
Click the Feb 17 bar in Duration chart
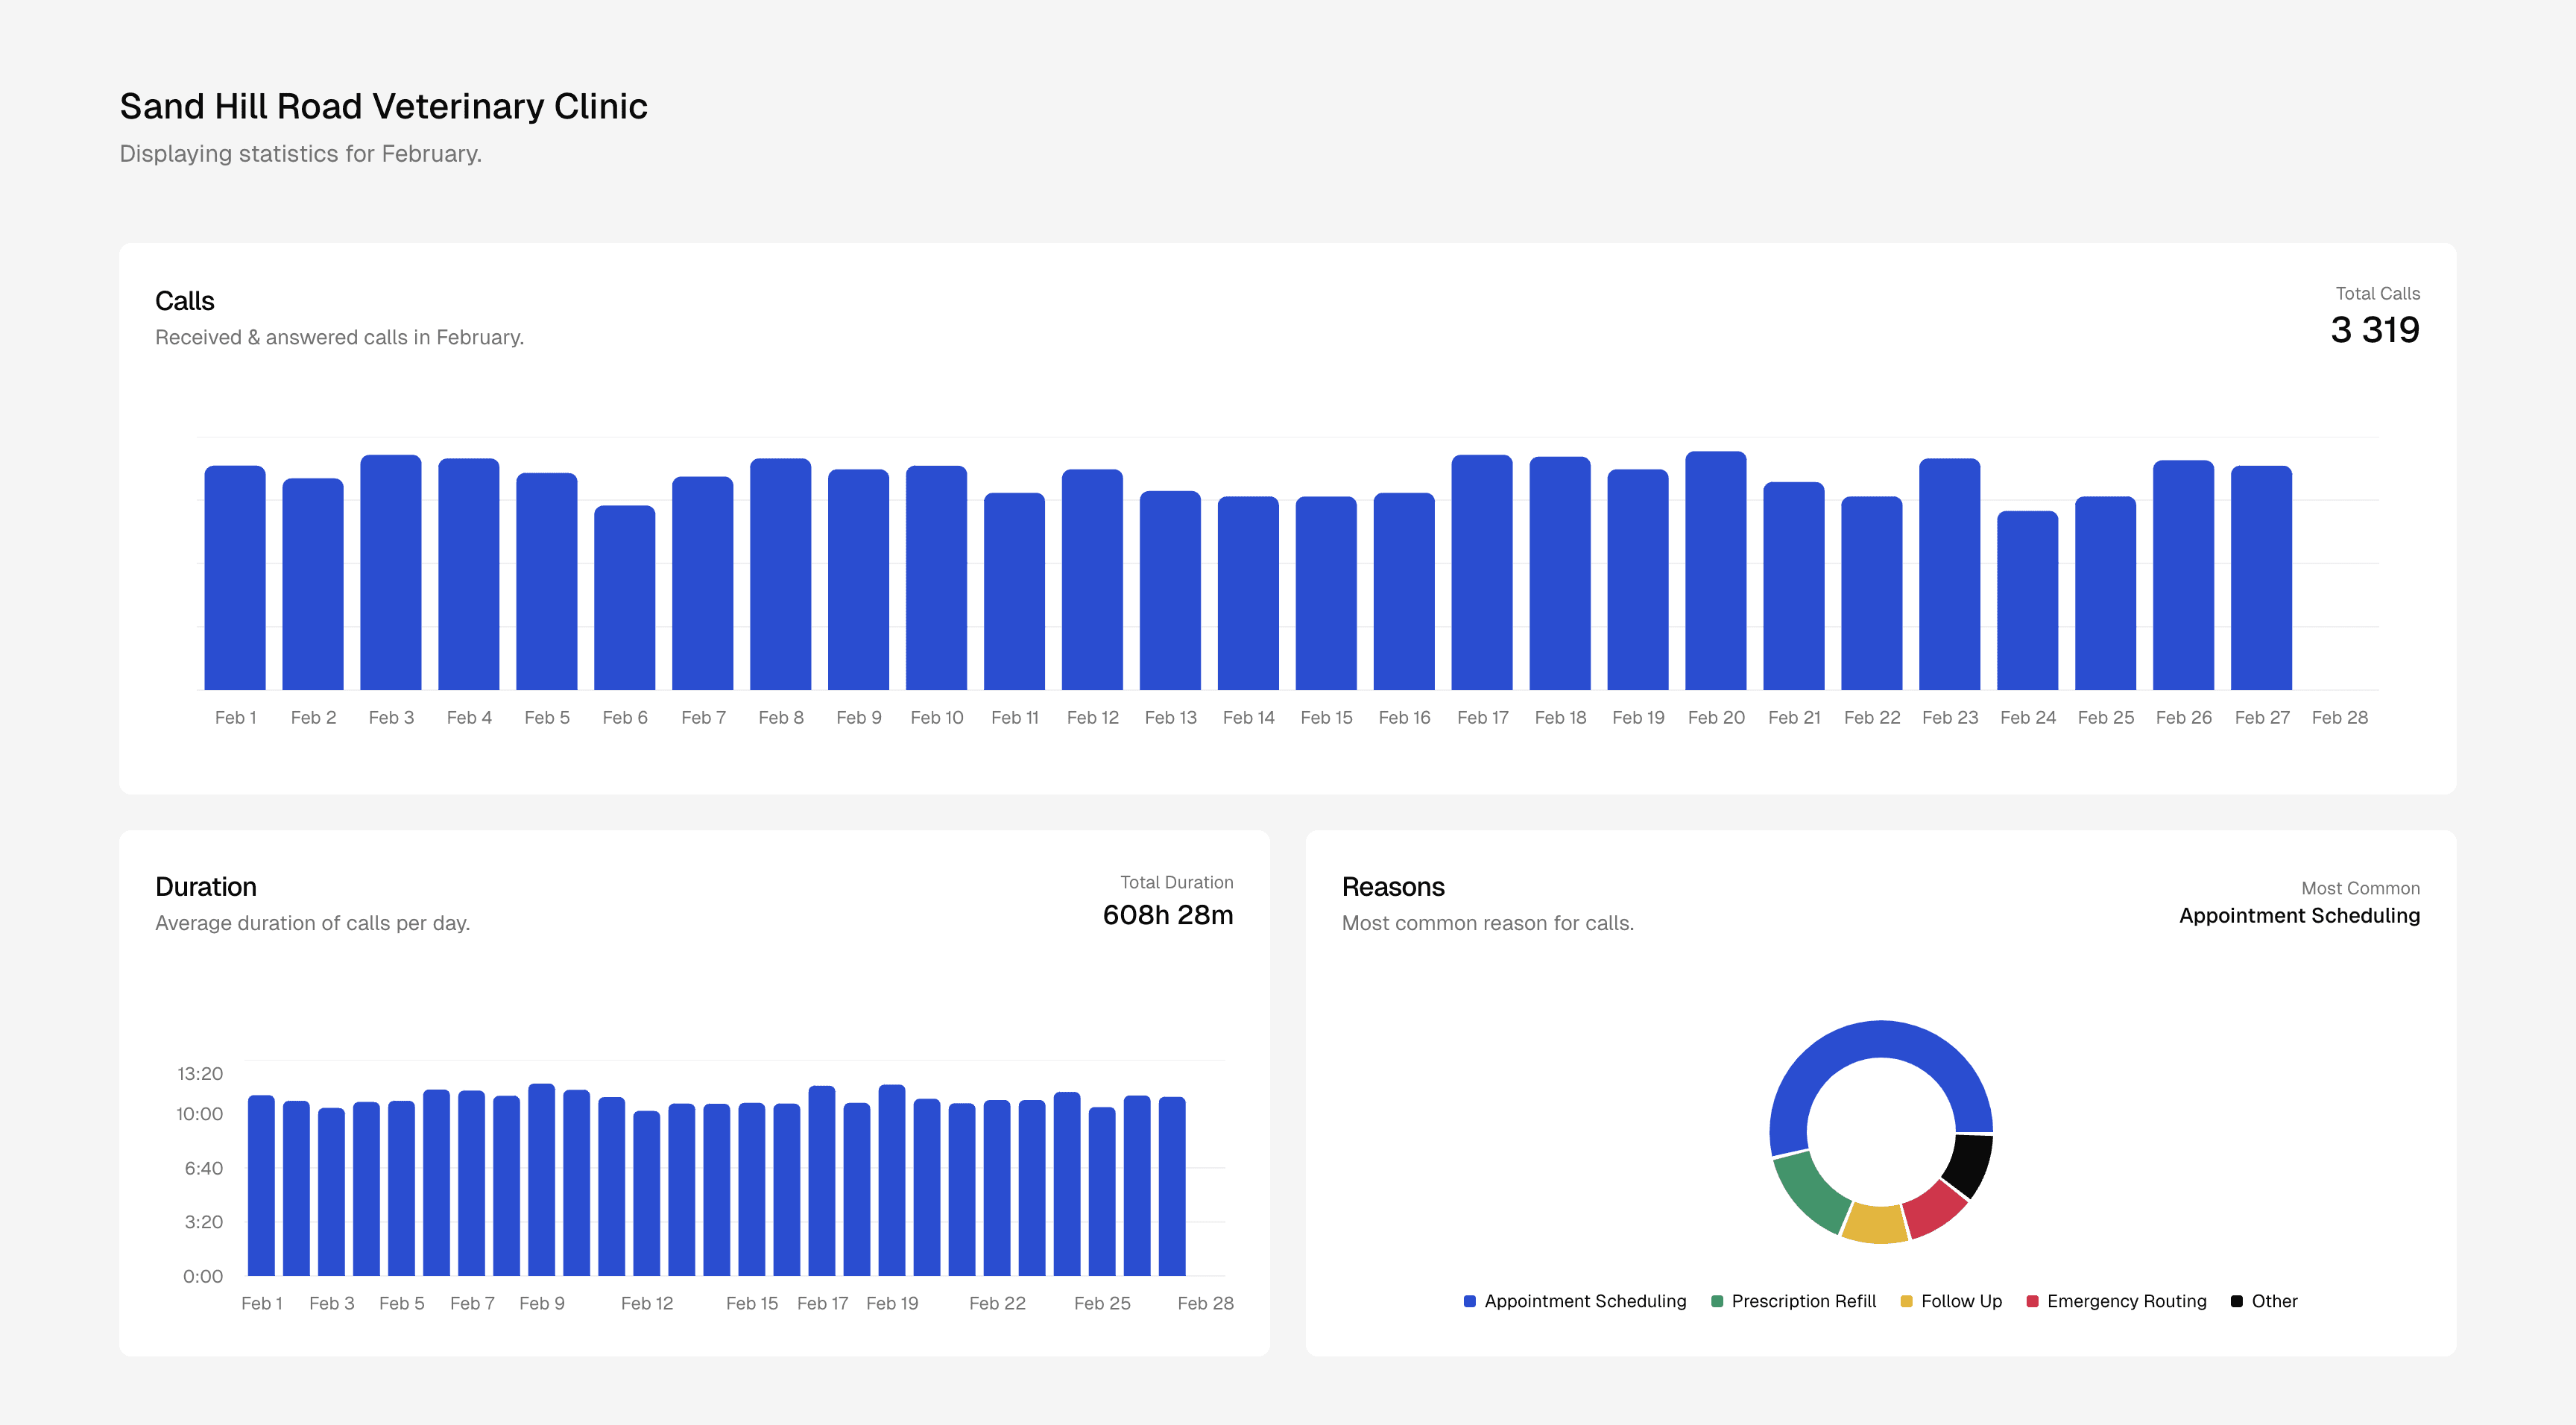[x=822, y=1180]
